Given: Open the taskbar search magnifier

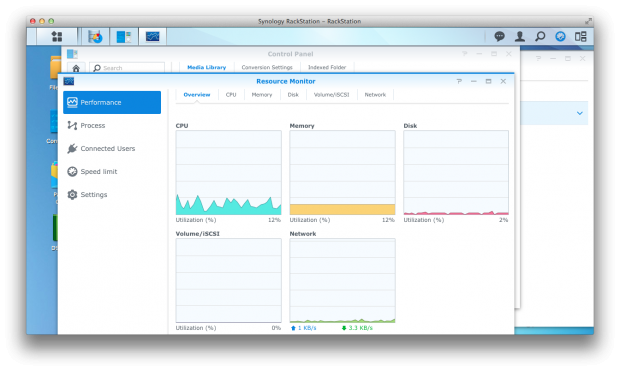Looking at the screenshot, I should [540, 36].
